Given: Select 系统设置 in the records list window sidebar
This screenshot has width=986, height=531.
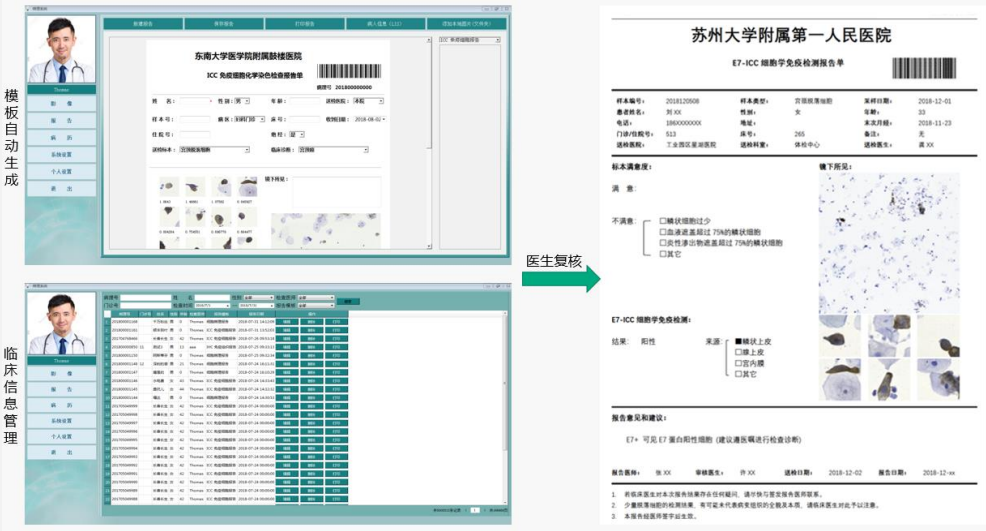Looking at the screenshot, I should point(62,421).
